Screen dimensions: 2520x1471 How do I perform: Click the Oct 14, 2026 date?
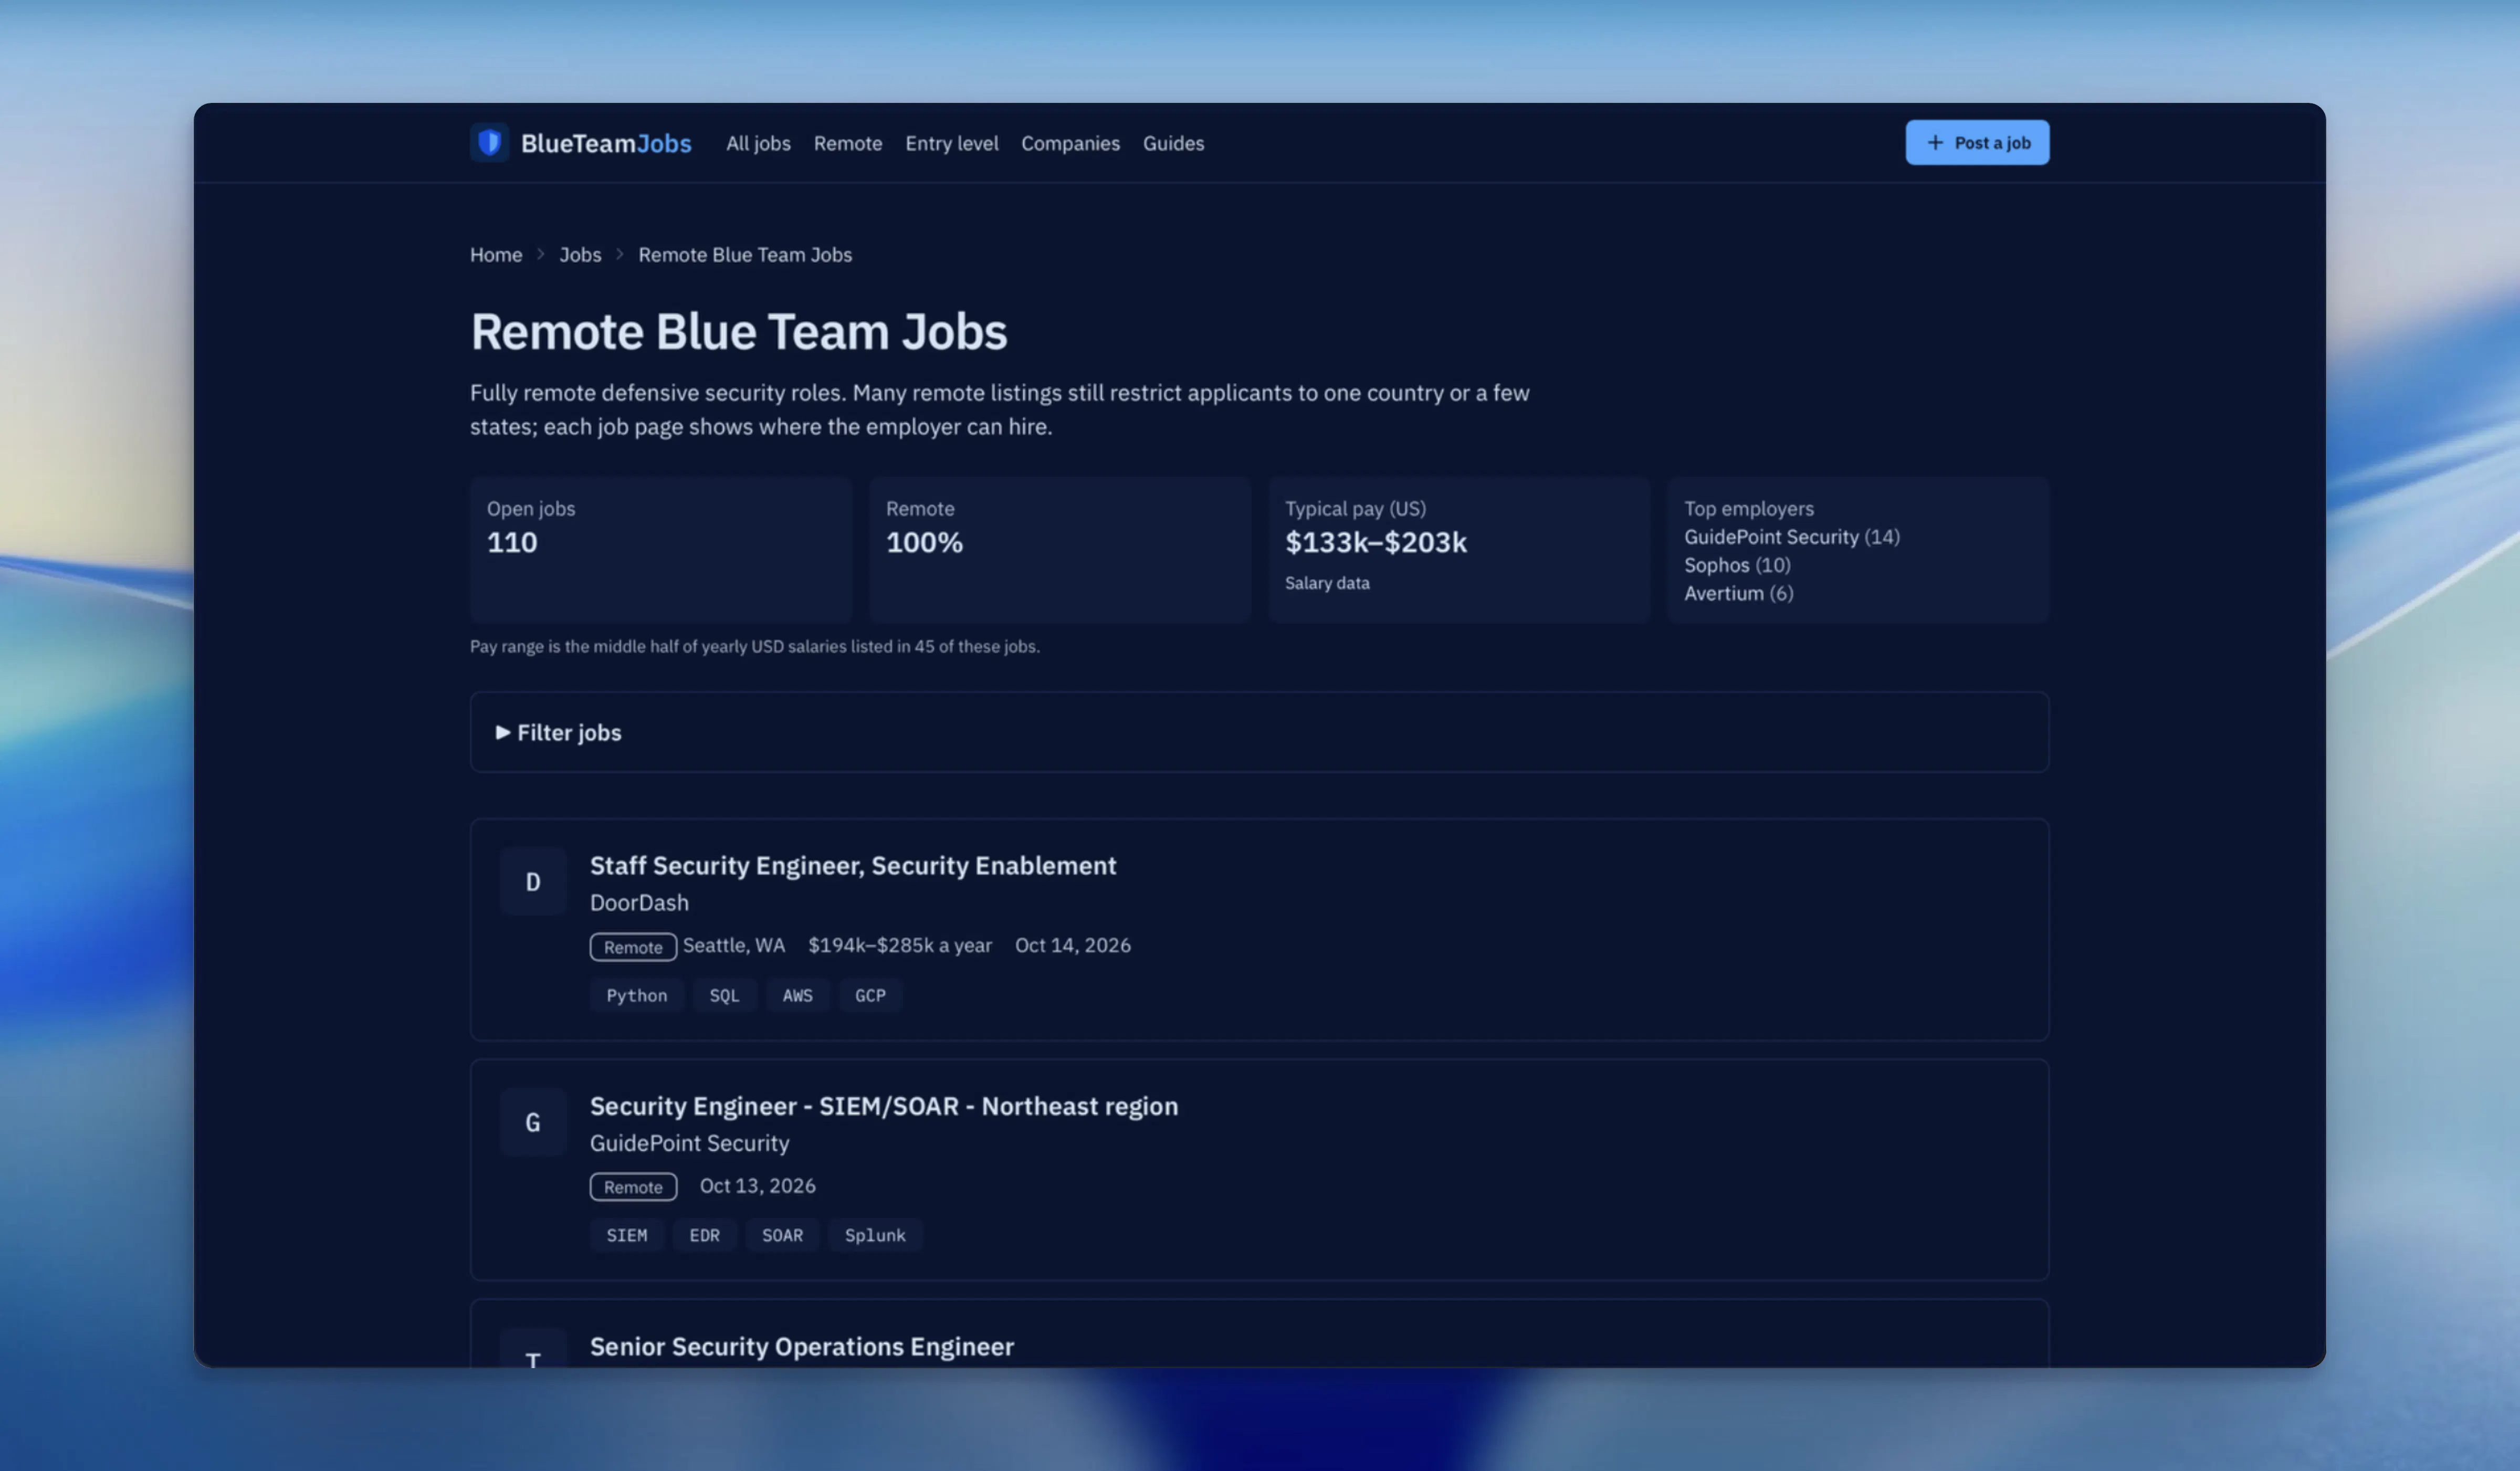click(x=1073, y=945)
